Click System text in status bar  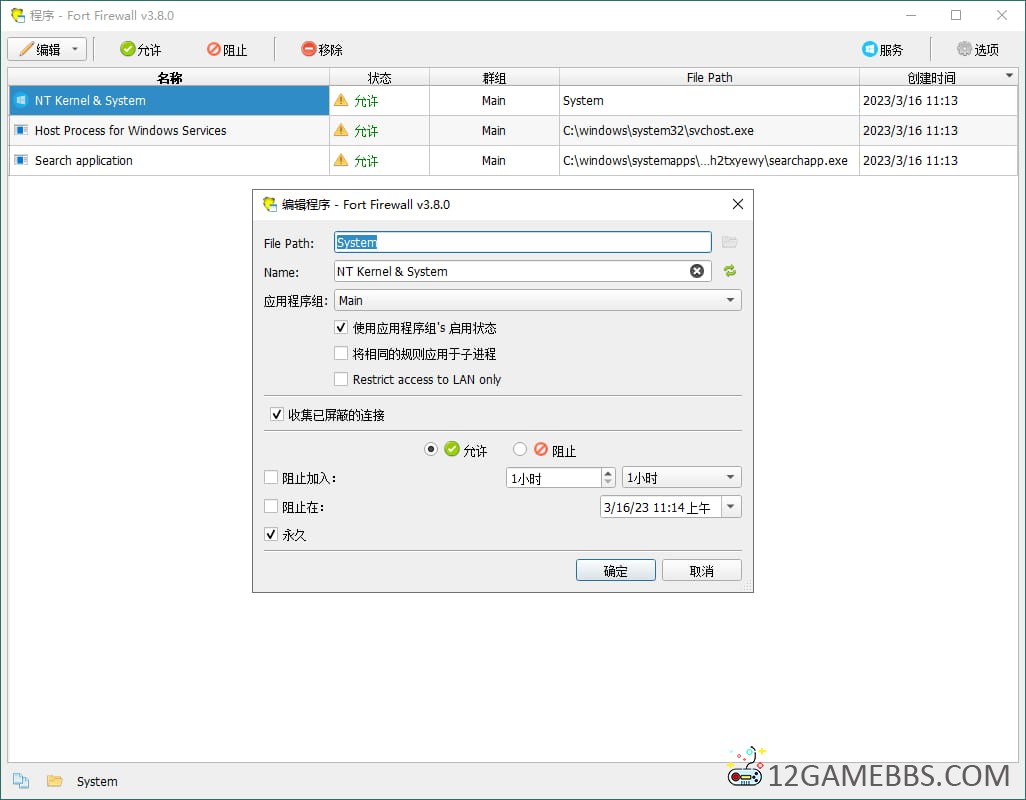pyautogui.click(x=97, y=781)
